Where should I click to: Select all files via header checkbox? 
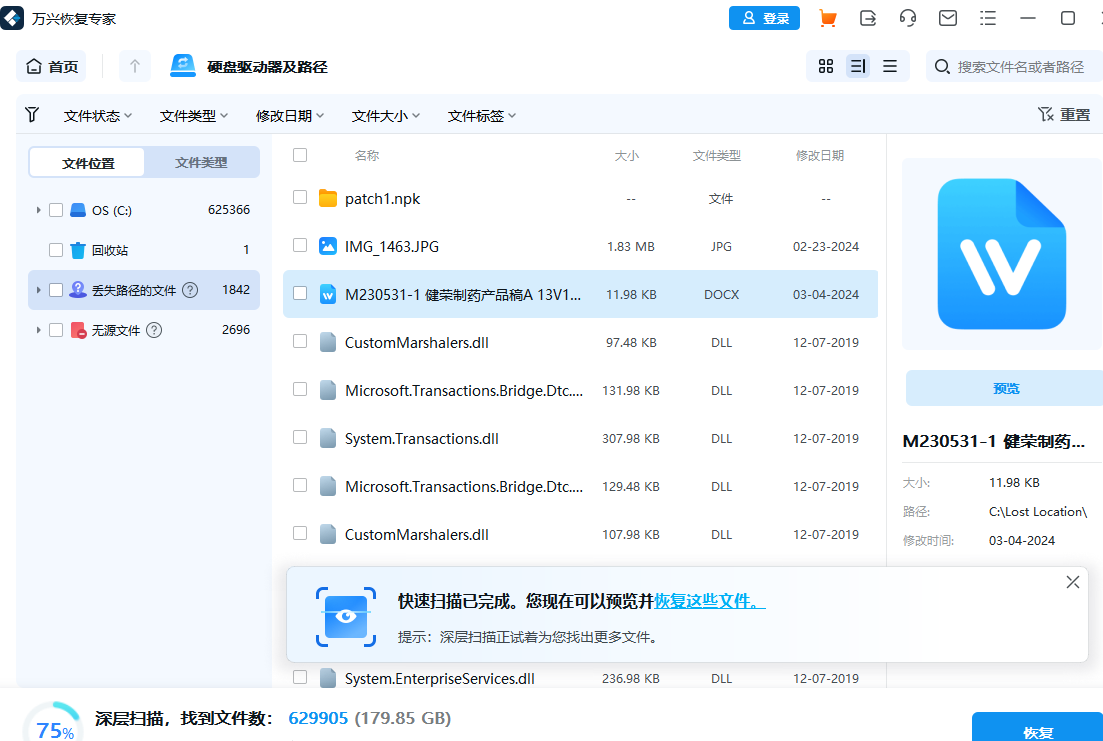pos(299,156)
